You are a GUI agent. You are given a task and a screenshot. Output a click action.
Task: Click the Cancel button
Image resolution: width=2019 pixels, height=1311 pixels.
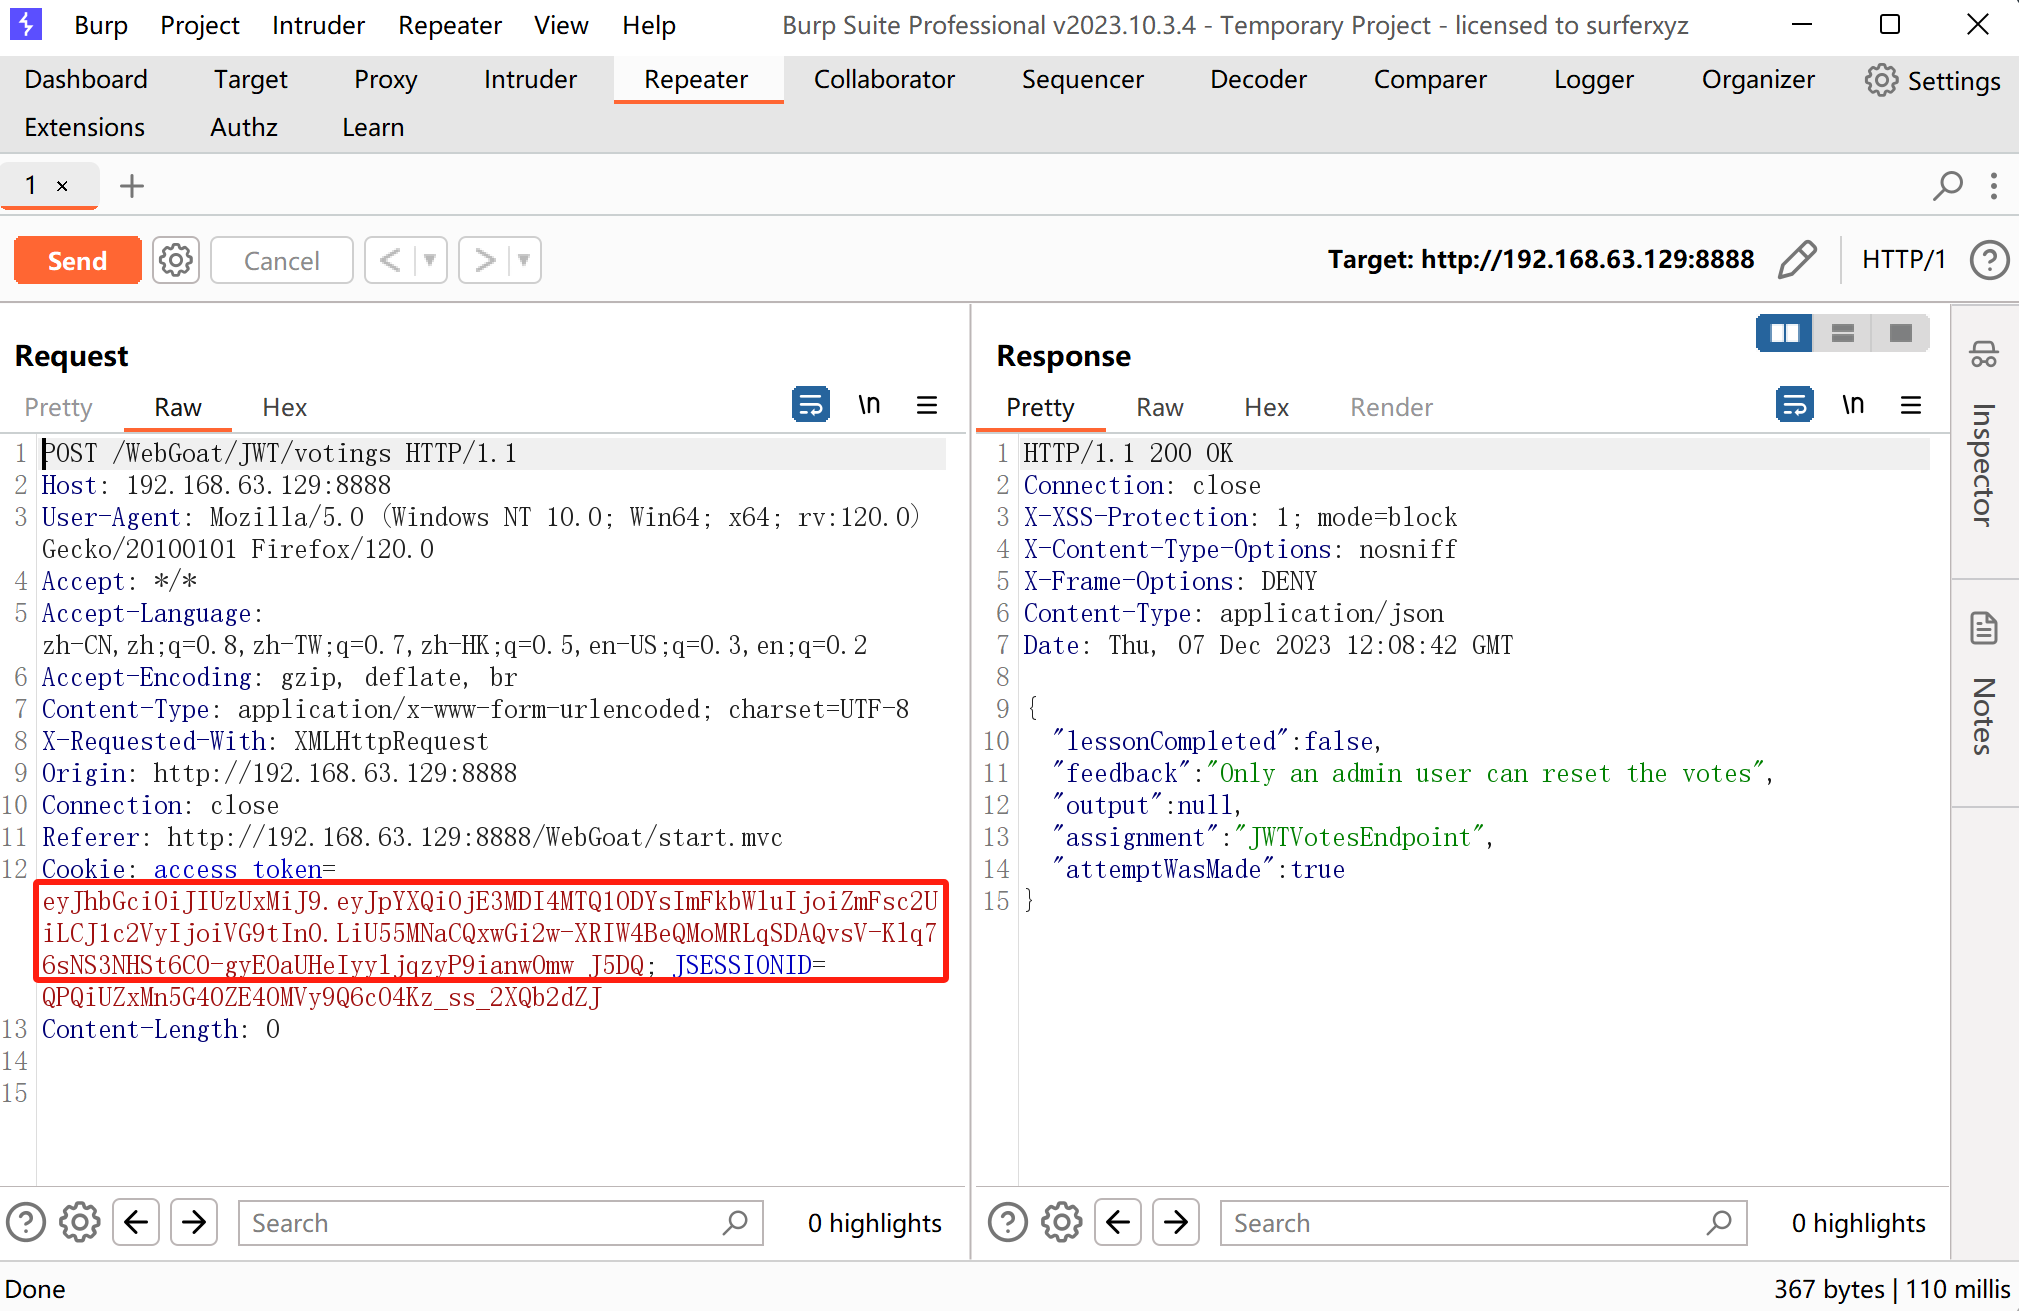coord(282,261)
